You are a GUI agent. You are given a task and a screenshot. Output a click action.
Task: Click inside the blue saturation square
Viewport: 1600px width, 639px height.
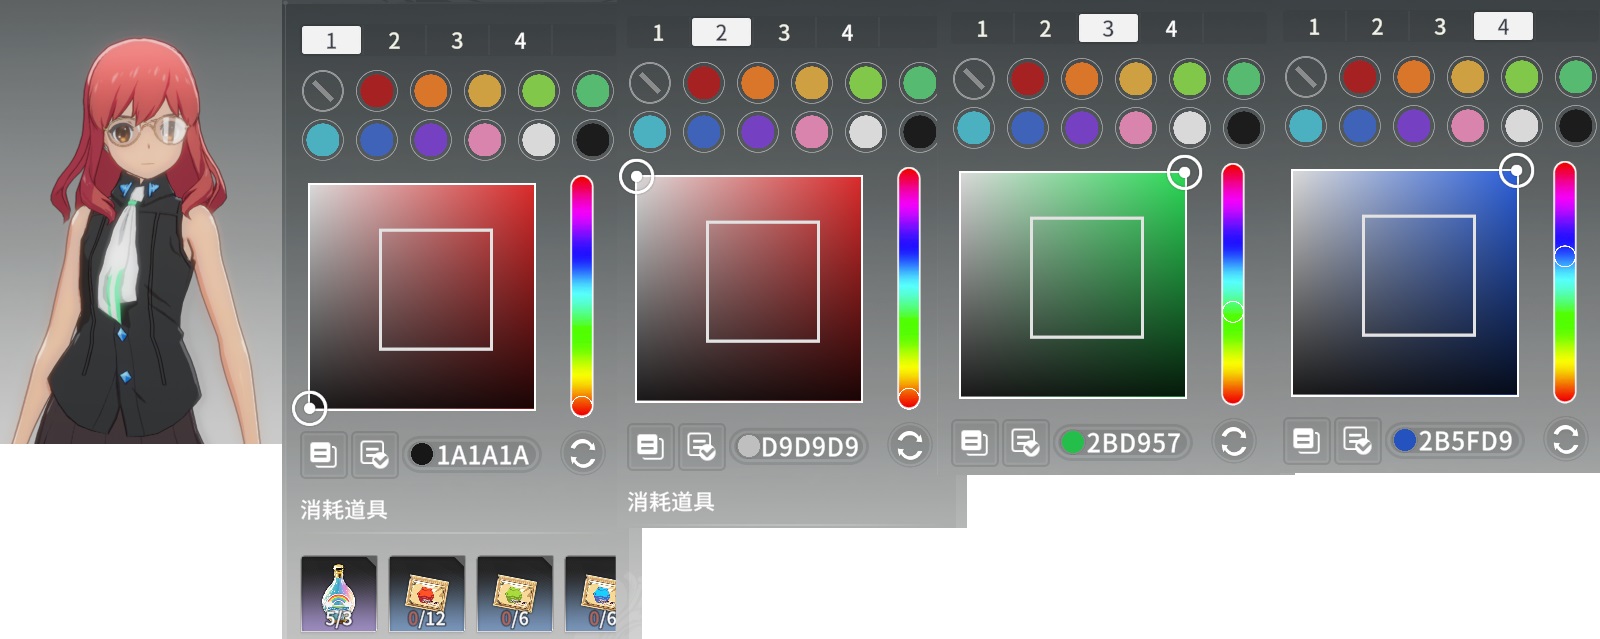coord(1405,283)
